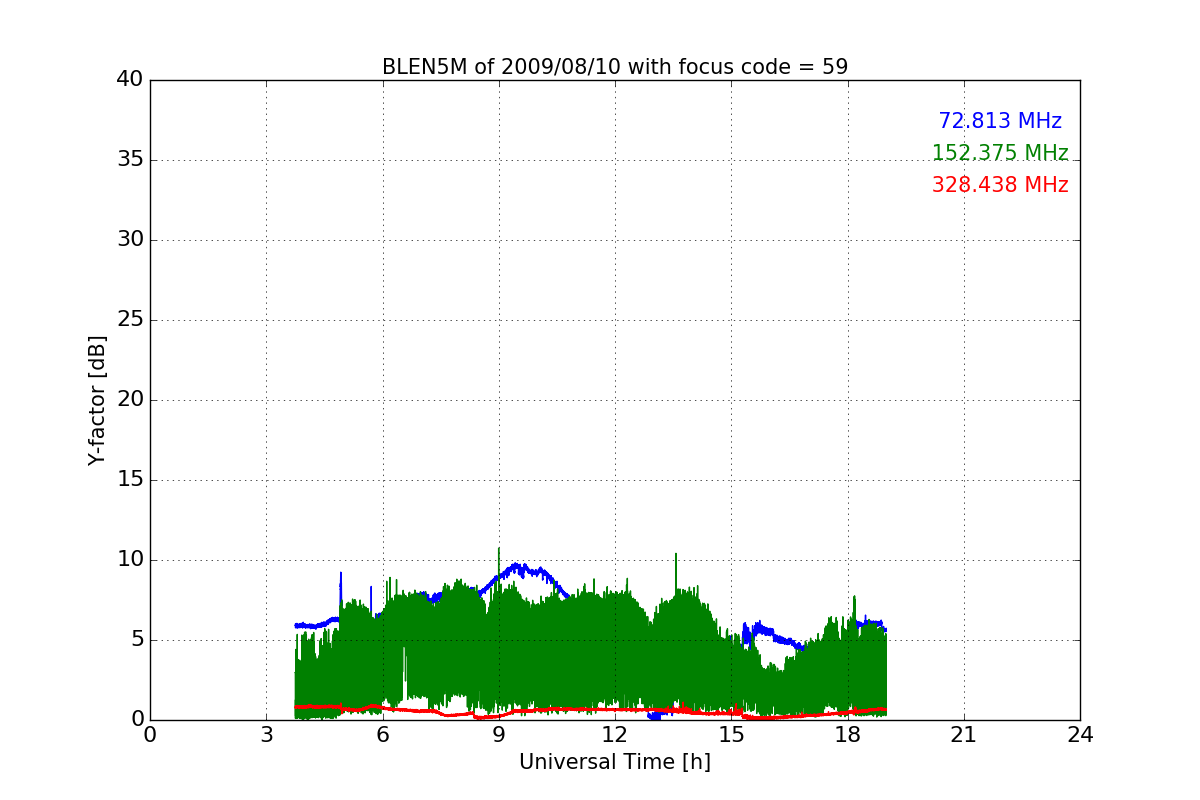Image resolution: width=1200 pixels, height=800 pixels.
Task: Click the x-axis tick label 12
Action: [615, 735]
